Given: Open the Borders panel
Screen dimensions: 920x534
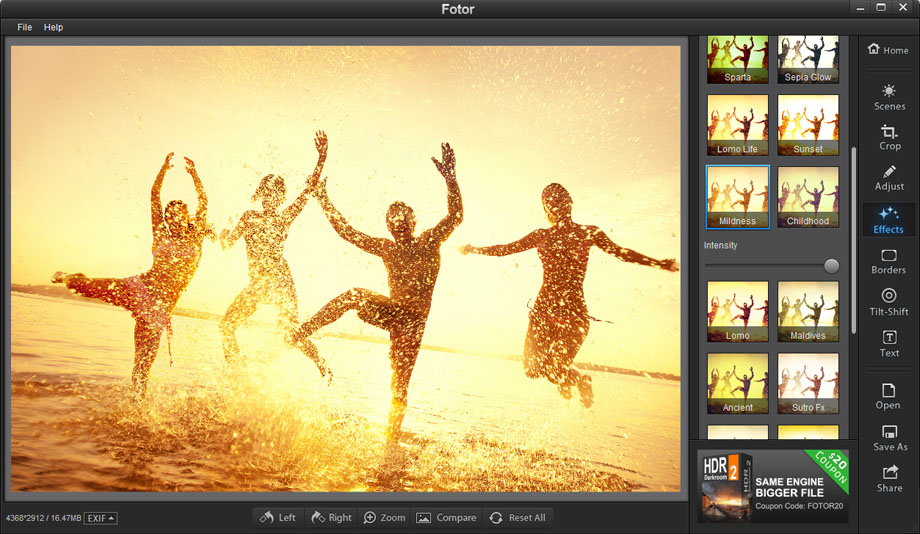Looking at the screenshot, I should click(x=888, y=261).
